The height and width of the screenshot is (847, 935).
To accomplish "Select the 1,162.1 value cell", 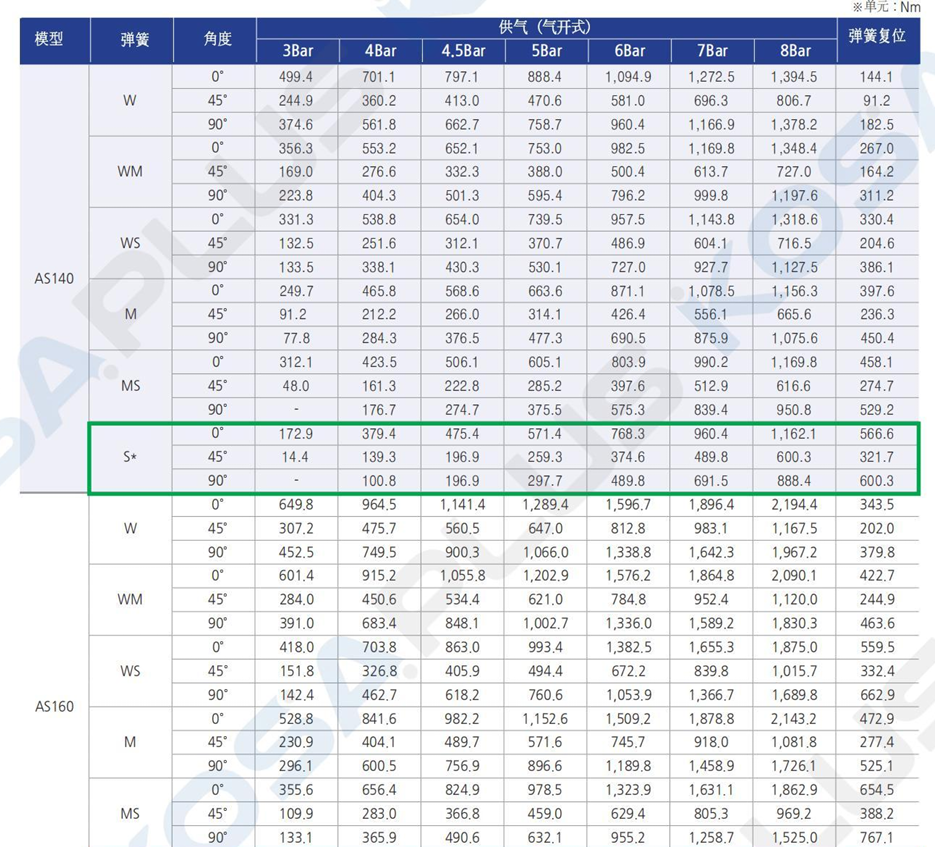I will point(795,434).
